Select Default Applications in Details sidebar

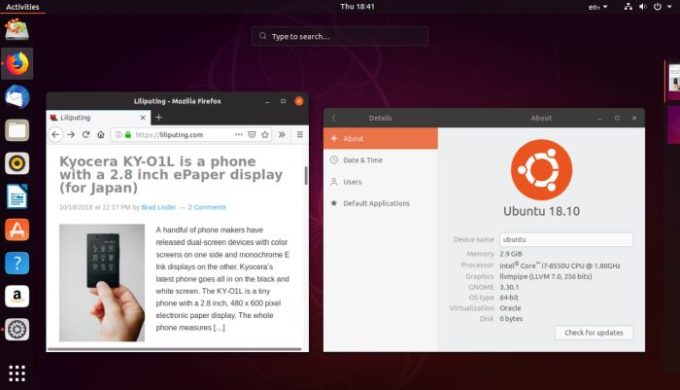coord(381,203)
